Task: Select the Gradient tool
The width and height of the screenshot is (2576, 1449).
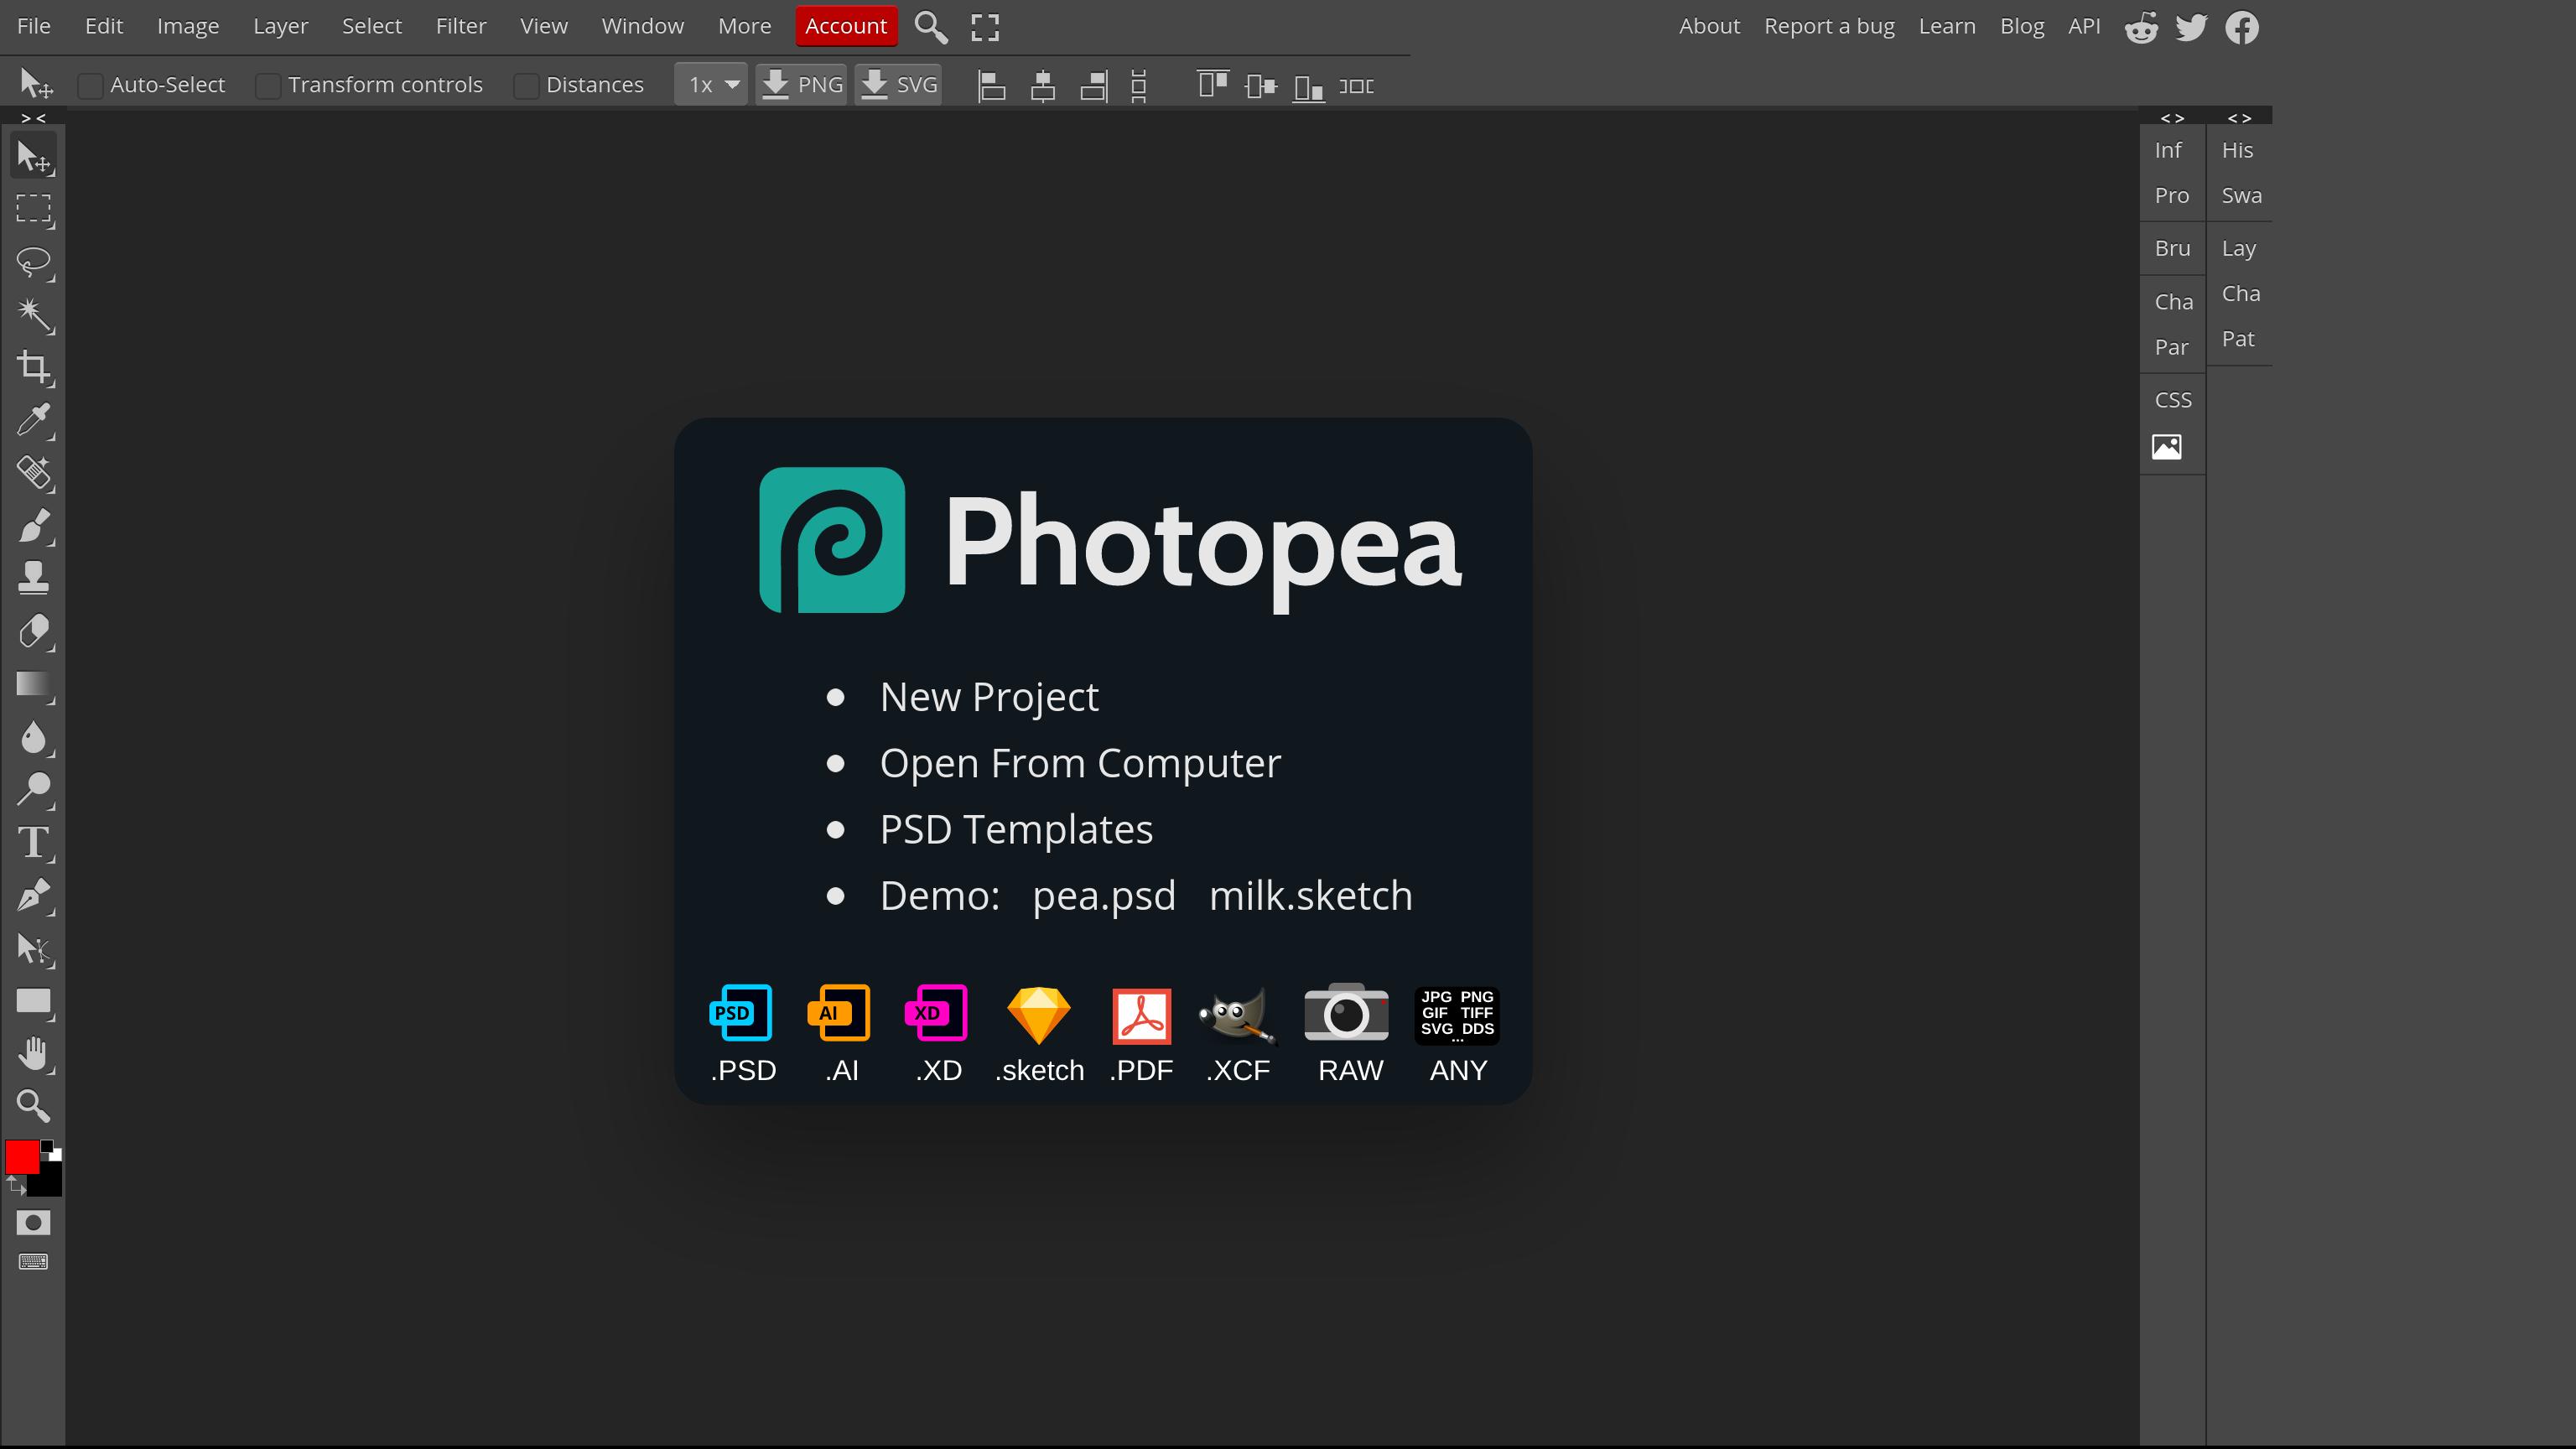Action: 34,684
